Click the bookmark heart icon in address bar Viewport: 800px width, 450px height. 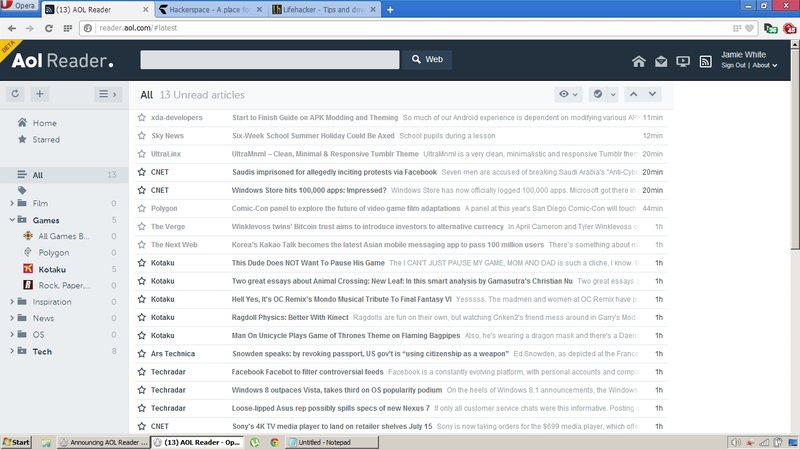749,28
